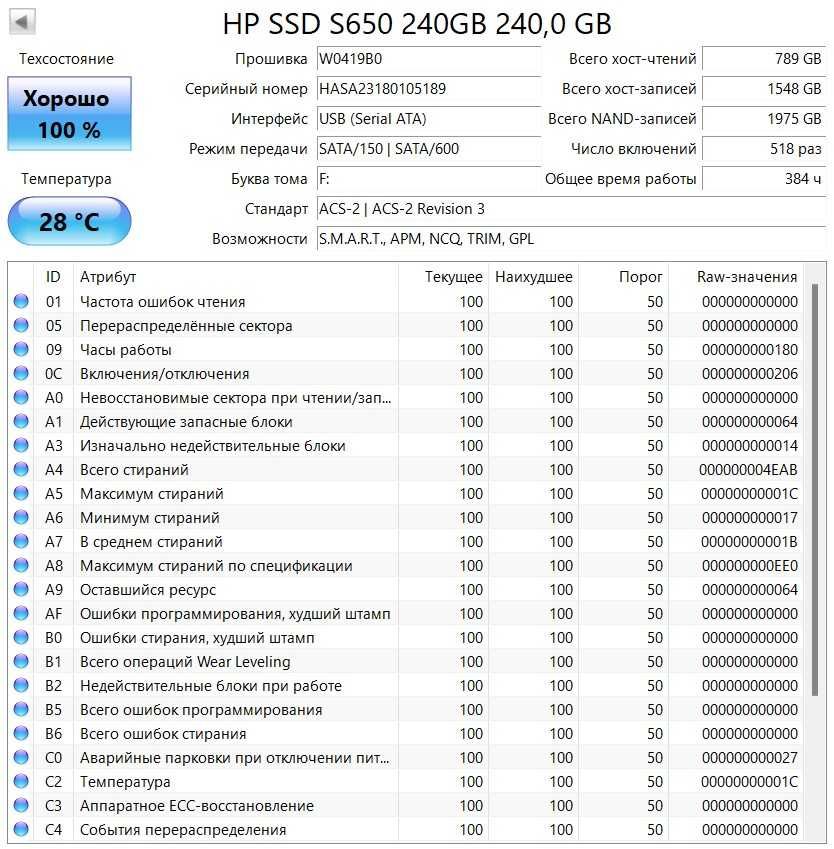Viewport: 834px width, 849px height.
Task: Click the Наихудшее column header
Action: [533, 277]
